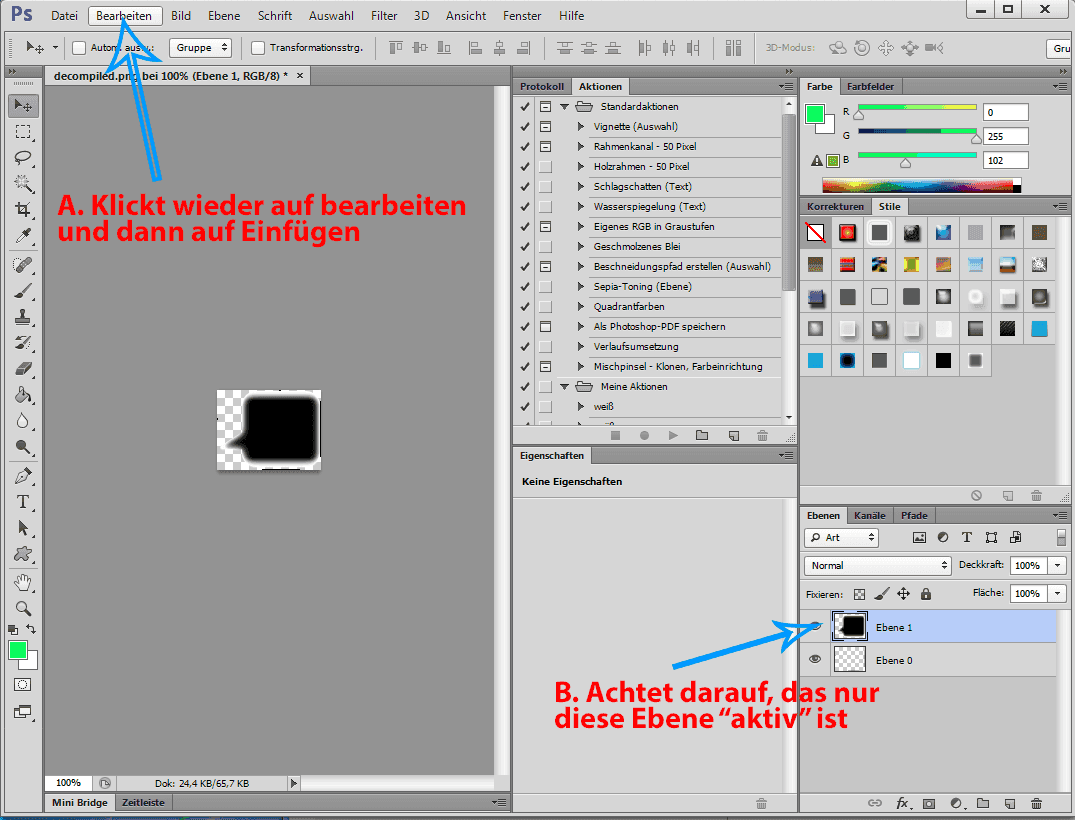1075x820 pixels.
Task: Select the Healing Brush tool
Action: [x=23, y=265]
